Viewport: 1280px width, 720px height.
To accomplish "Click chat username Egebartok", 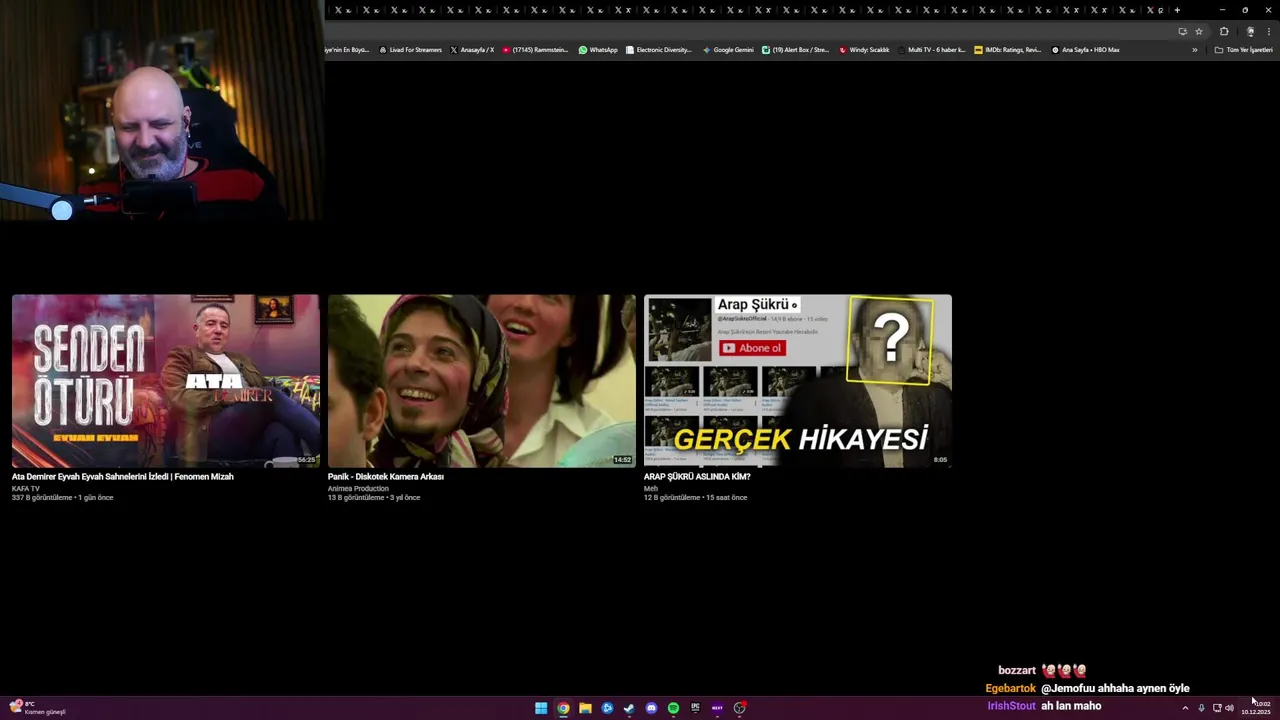I will click(x=1011, y=689).
